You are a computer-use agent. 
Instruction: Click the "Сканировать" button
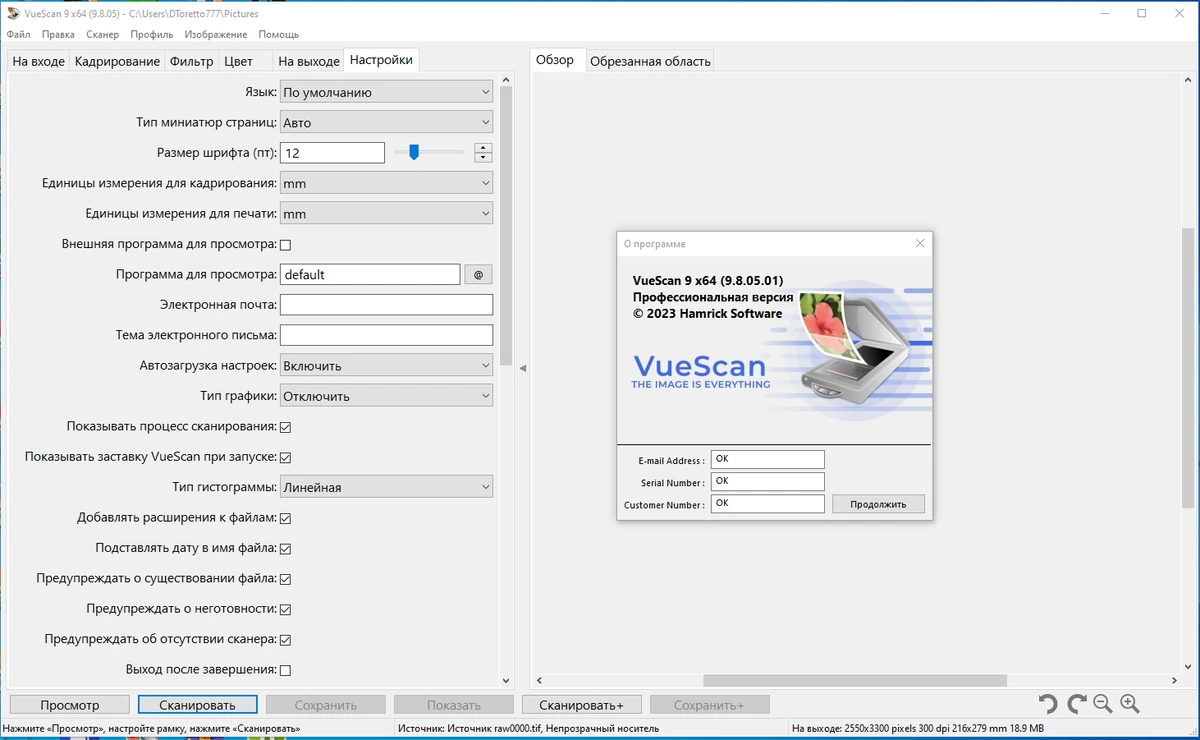click(198, 705)
